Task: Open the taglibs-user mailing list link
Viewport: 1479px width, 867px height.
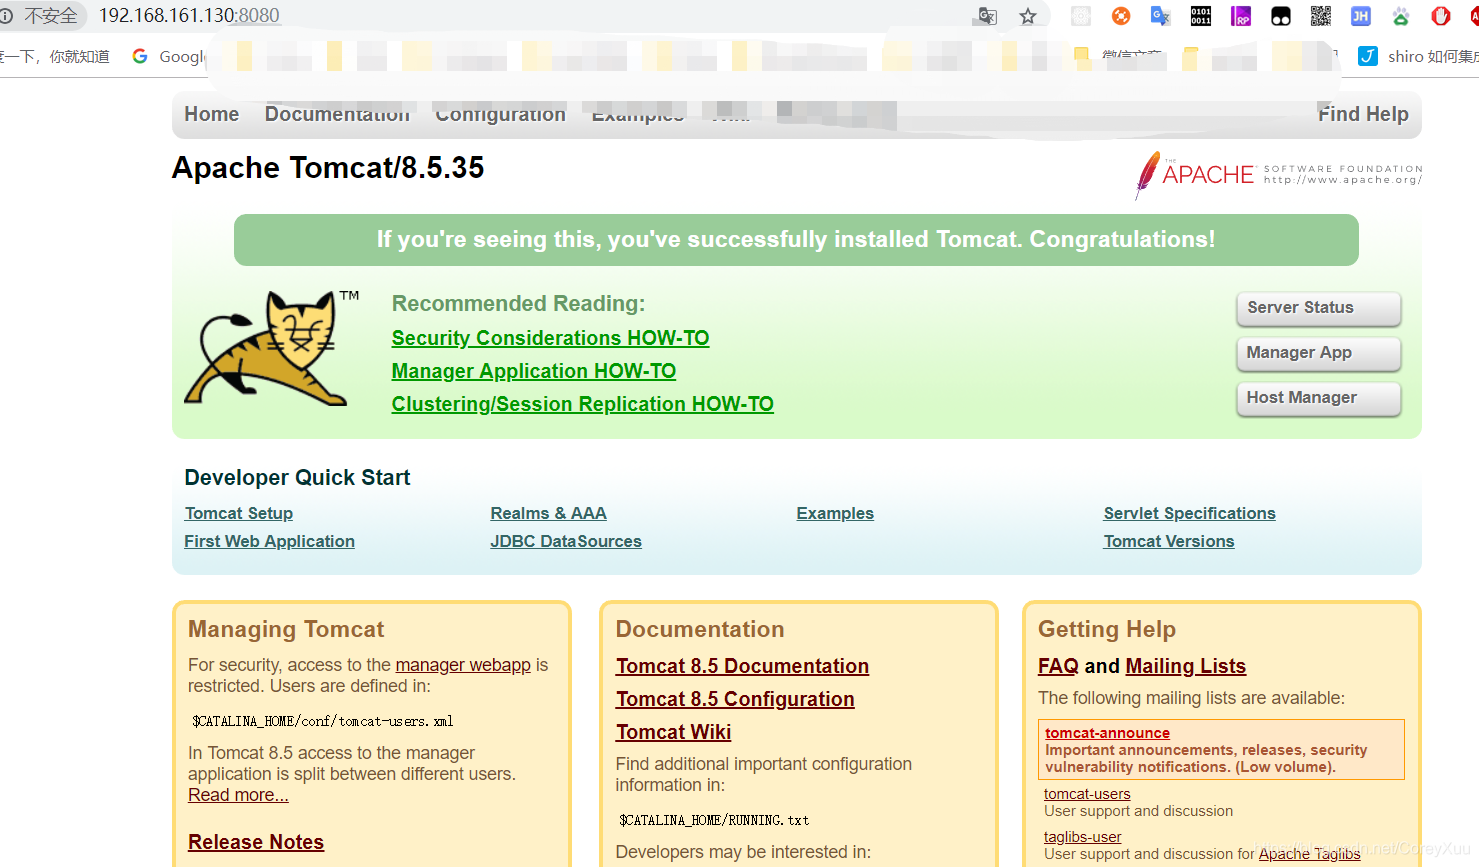Action: [1083, 837]
